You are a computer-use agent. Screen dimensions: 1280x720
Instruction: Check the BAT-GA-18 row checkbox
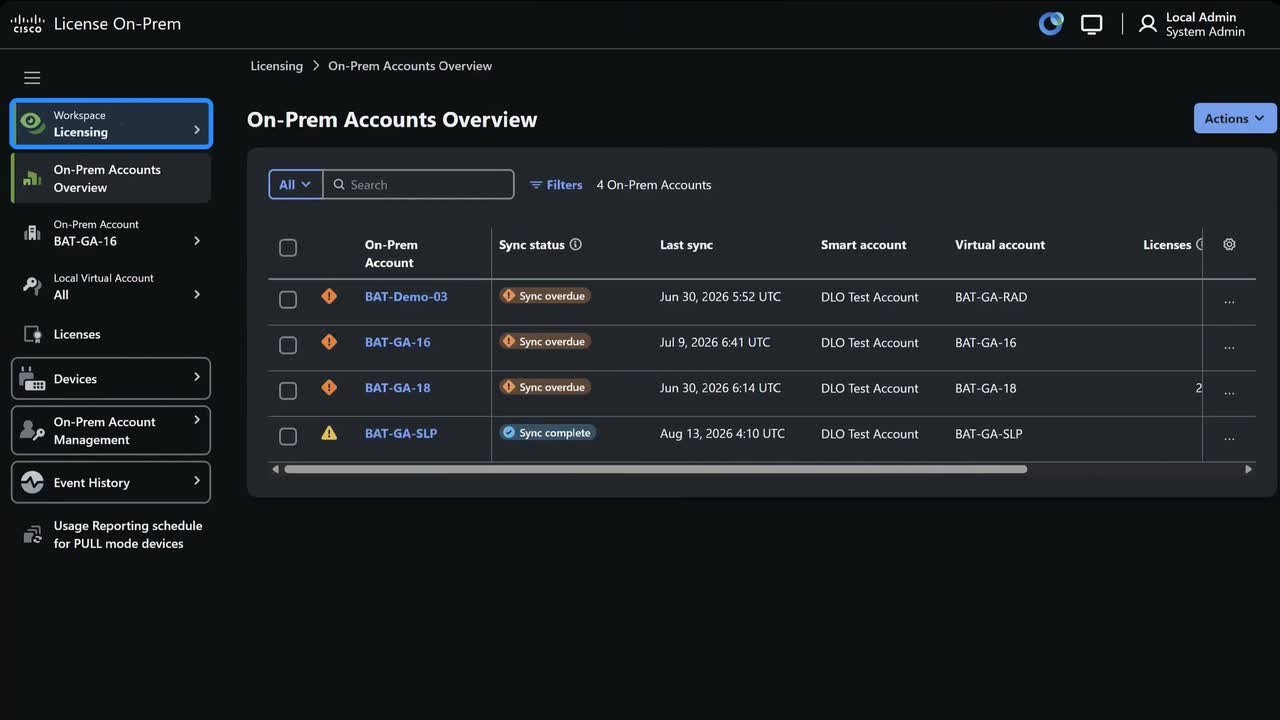[x=288, y=391]
